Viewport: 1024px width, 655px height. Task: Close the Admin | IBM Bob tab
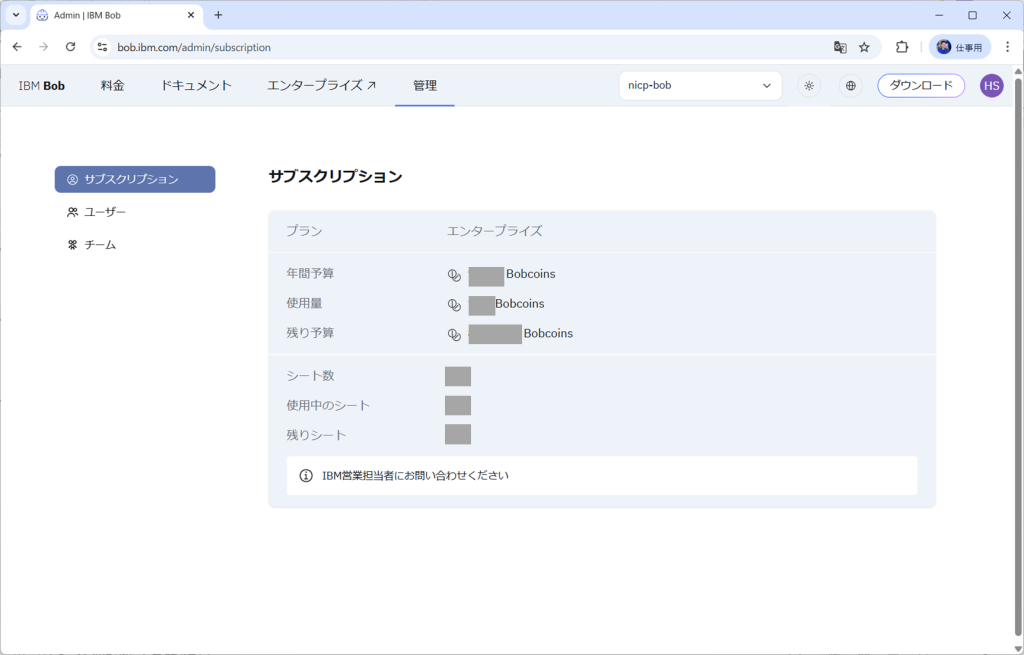tap(191, 15)
